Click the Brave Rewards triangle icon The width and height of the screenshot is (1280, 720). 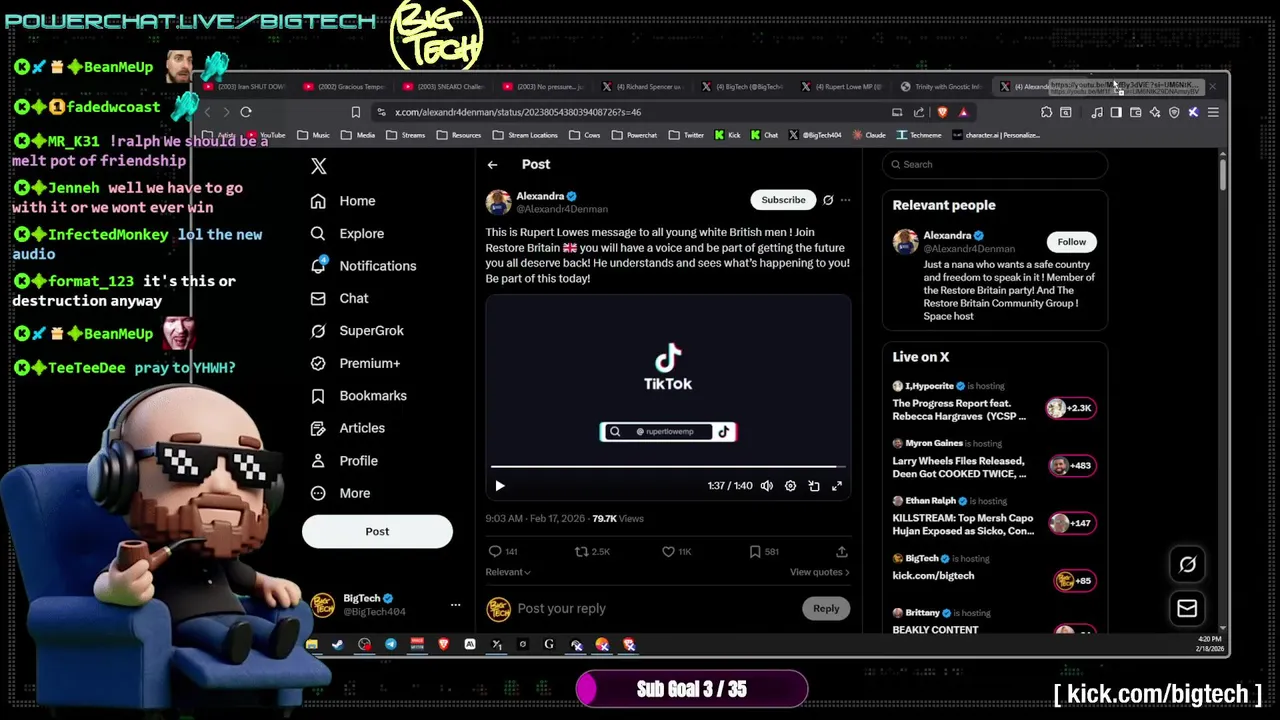[x=963, y=112]
